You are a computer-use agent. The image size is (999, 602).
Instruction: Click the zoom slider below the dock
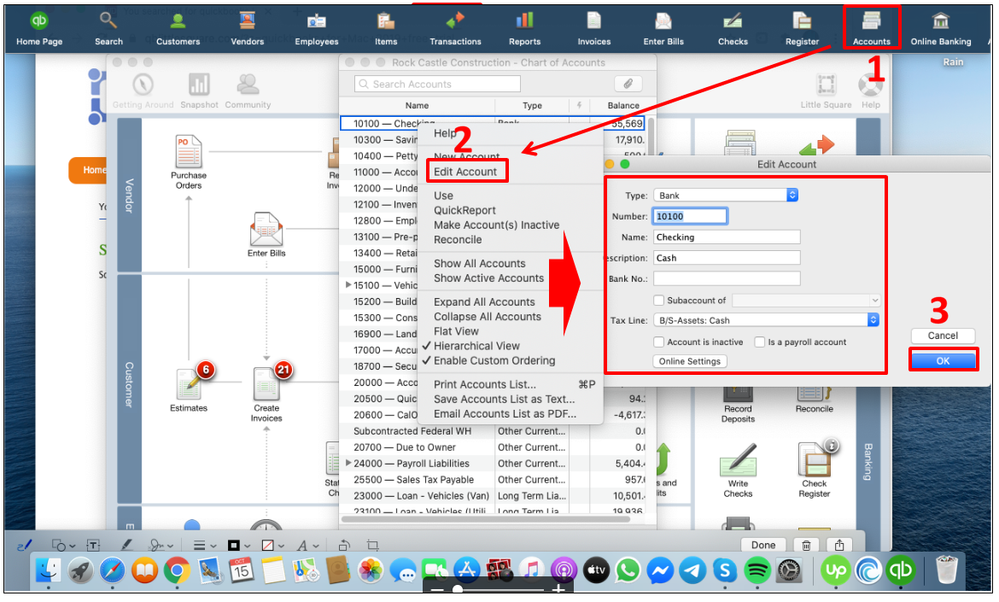point(497,589)
